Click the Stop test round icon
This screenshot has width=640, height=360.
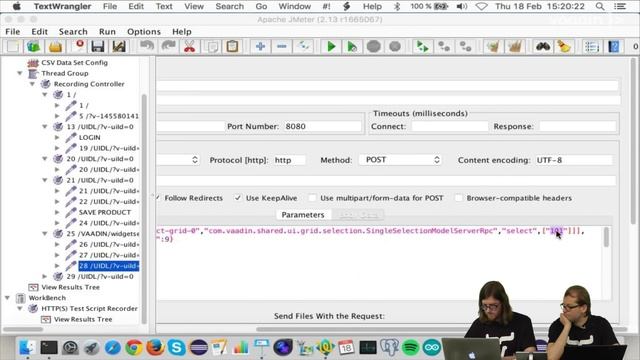[373, 47]
